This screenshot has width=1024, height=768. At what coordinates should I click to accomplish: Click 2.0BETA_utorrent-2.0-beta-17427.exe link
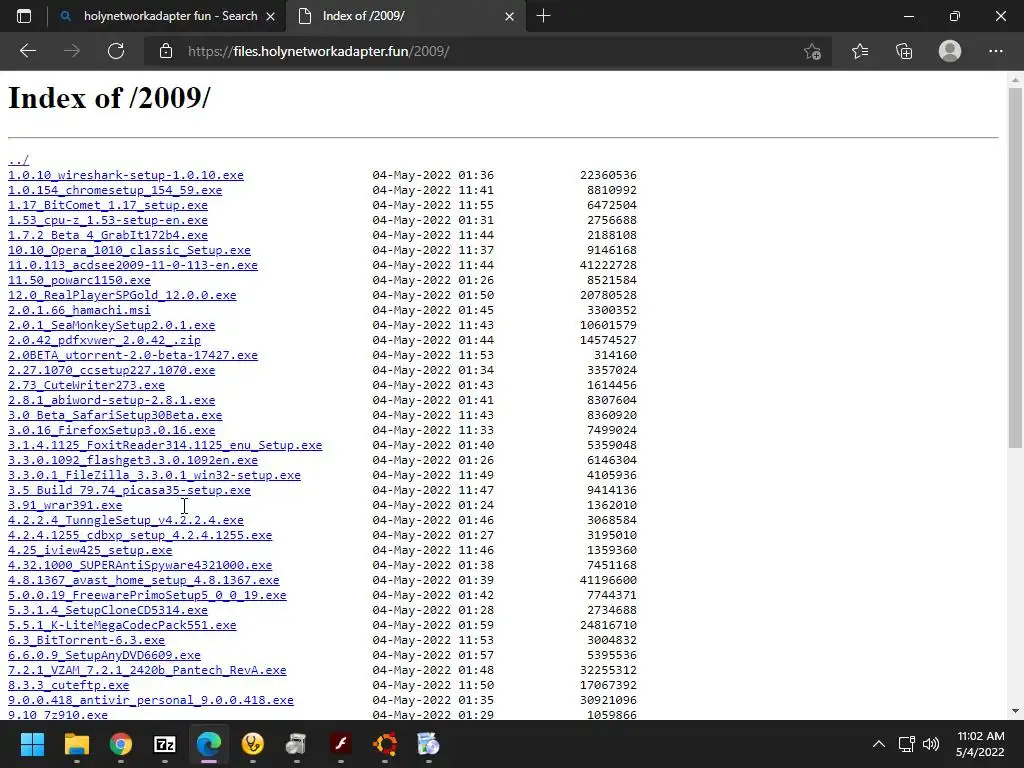click(133, 355)
